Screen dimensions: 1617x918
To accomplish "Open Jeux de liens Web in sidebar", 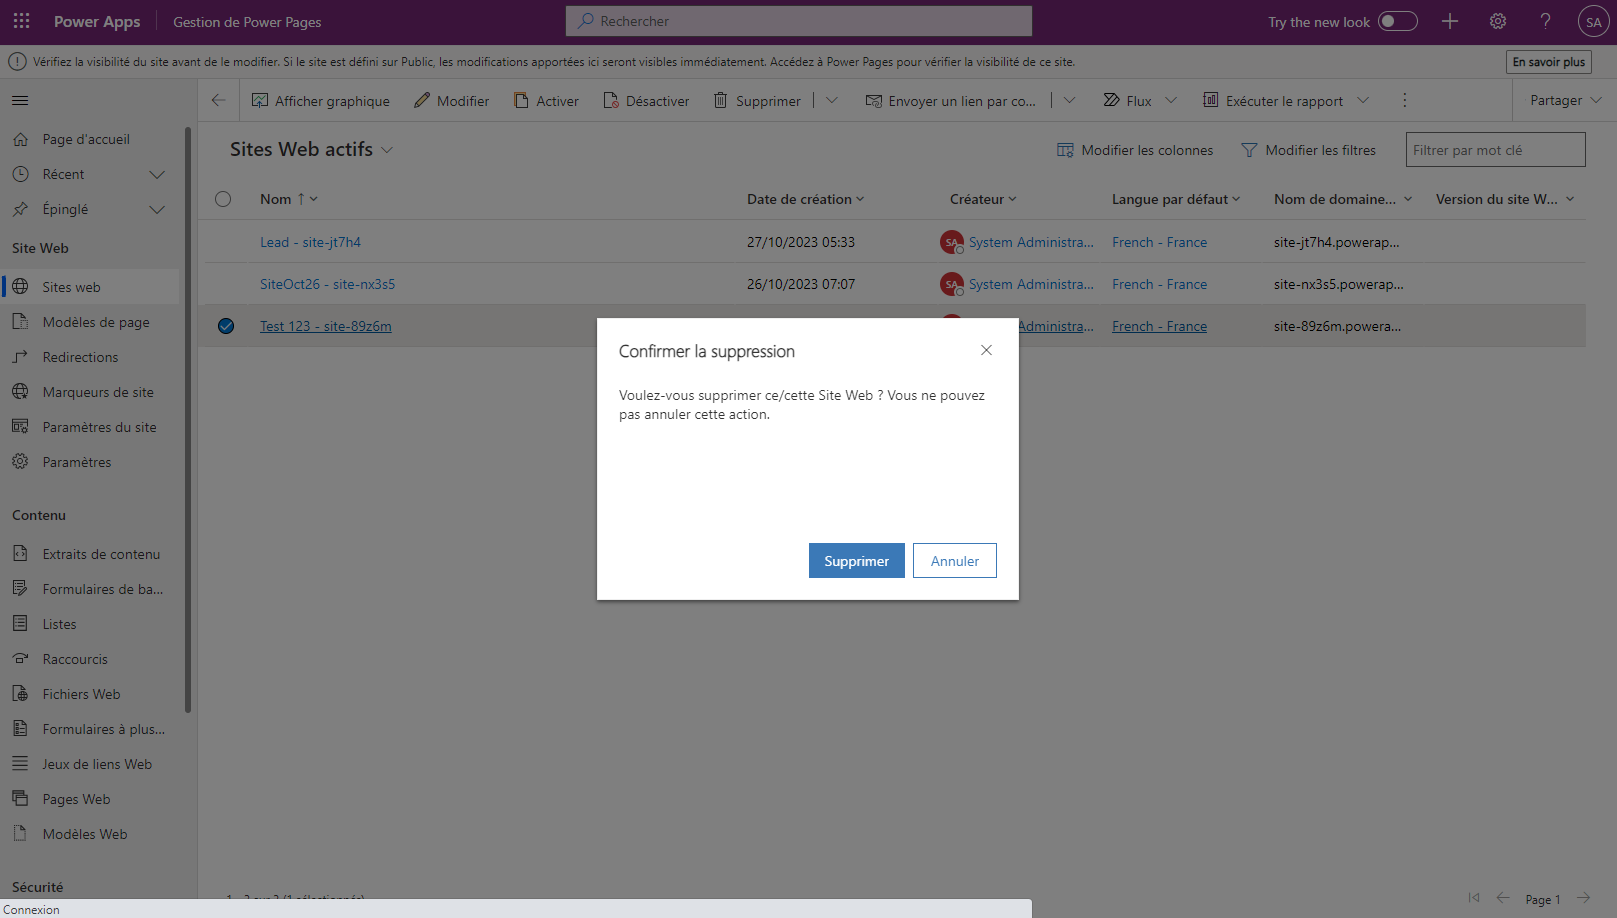I will point(97,764).
